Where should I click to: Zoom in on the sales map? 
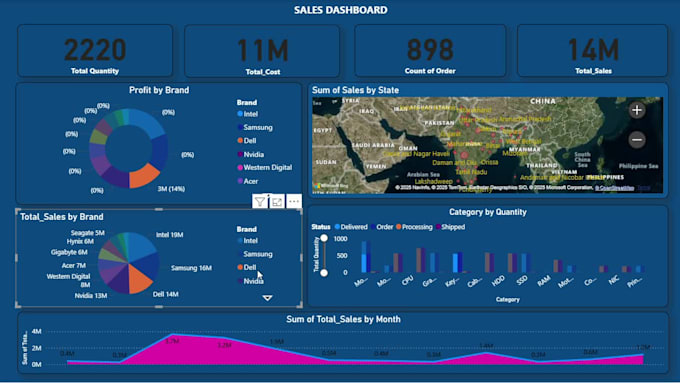click(637, 110)
